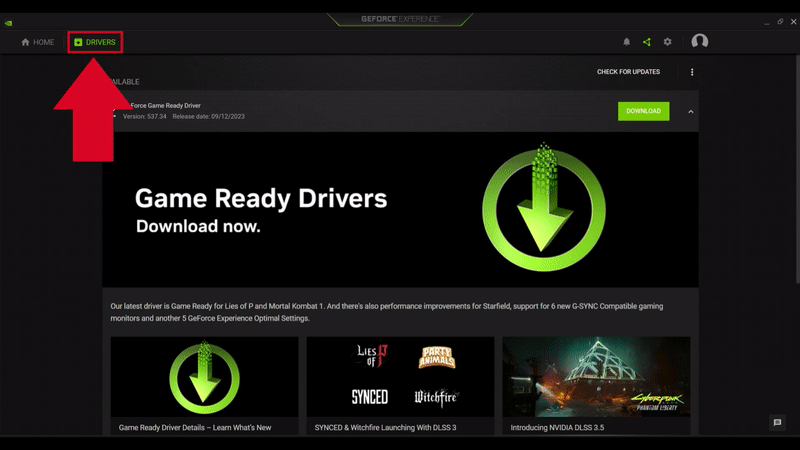Open the feedback chat icon
This screenshot has width=800, height=450.
[x=777, y=423]
